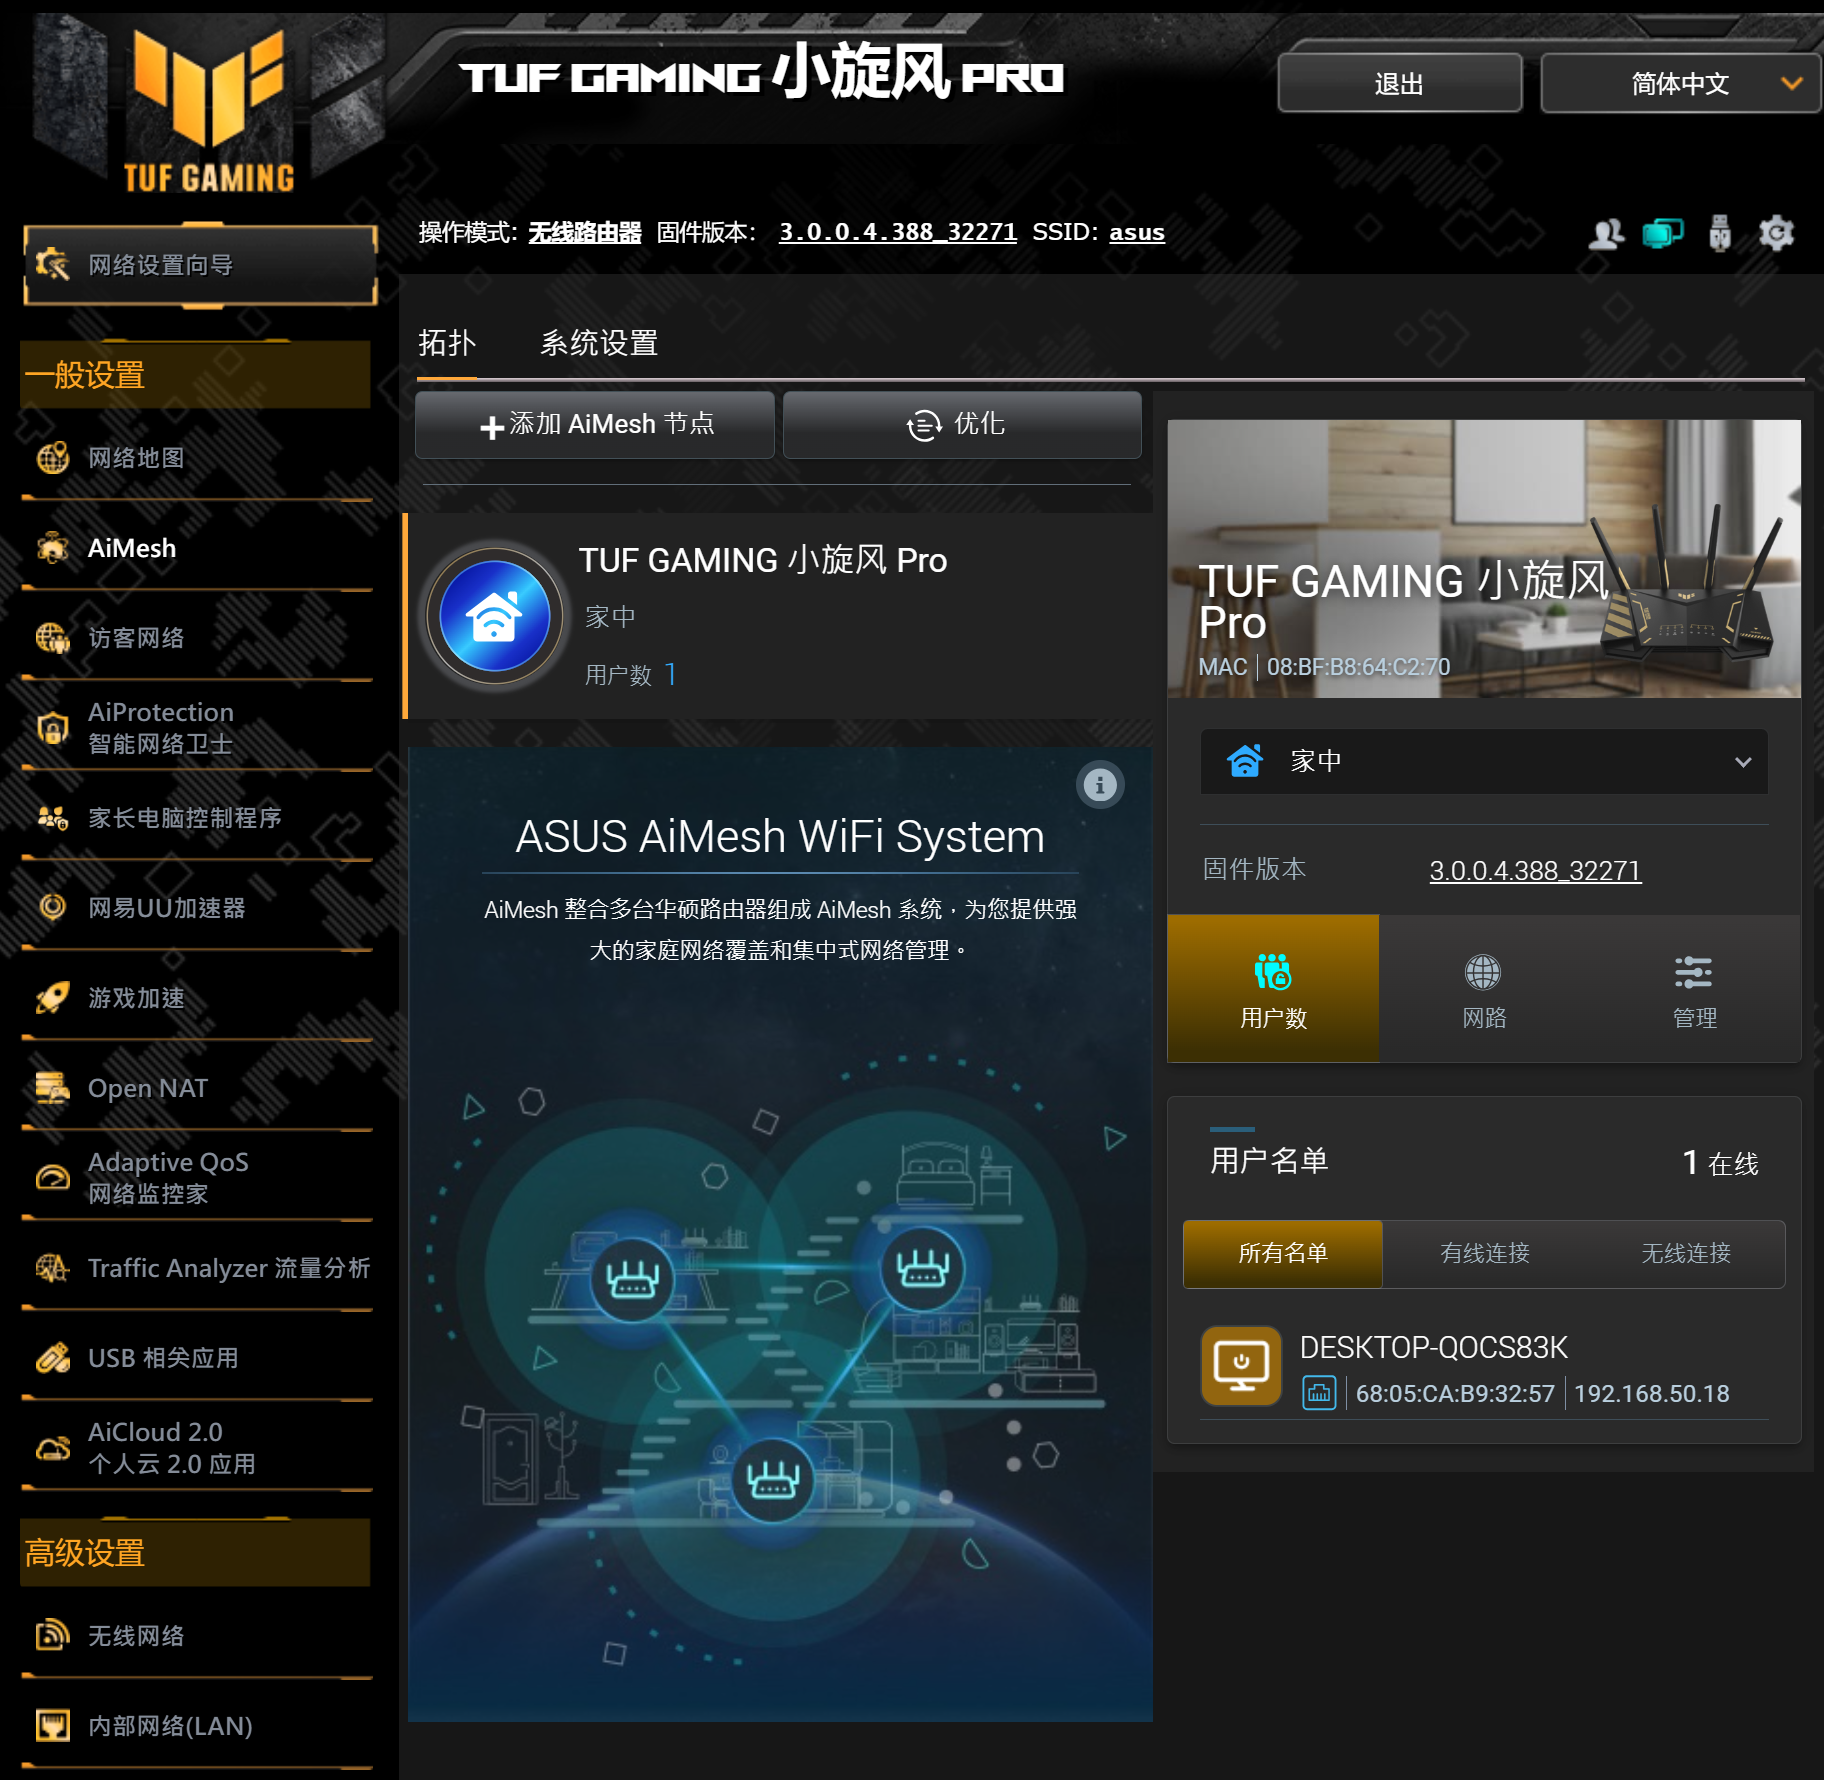Open Open NAT in the sidebar
1824x1780 pixels.
point(197,1088)
